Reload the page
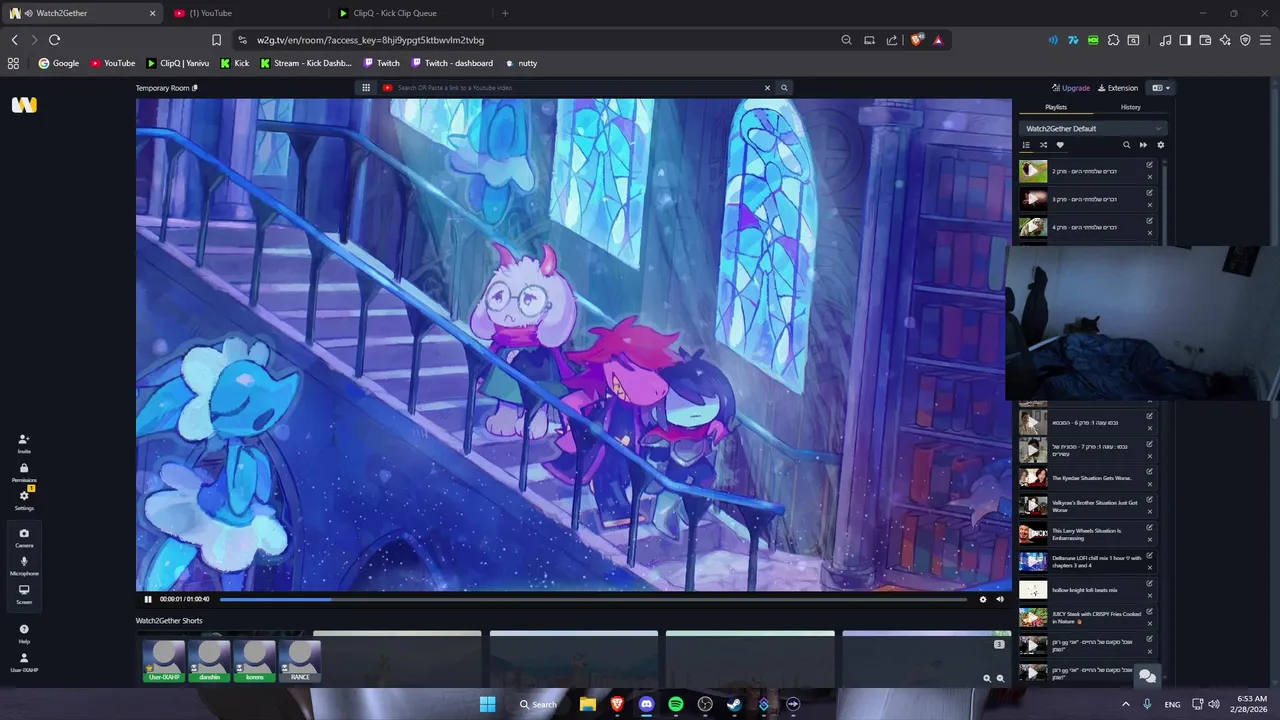The height and width of the screenshot is (720, 1280). pyautogui.click(x=54, y=40)
